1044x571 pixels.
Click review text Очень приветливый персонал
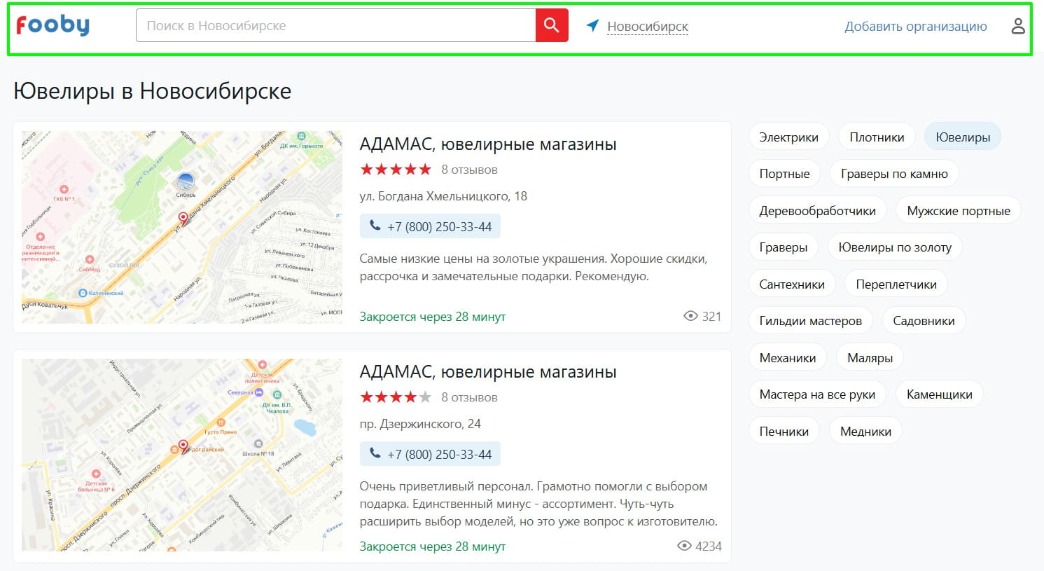pyautogui.click(x=539, y=504)
